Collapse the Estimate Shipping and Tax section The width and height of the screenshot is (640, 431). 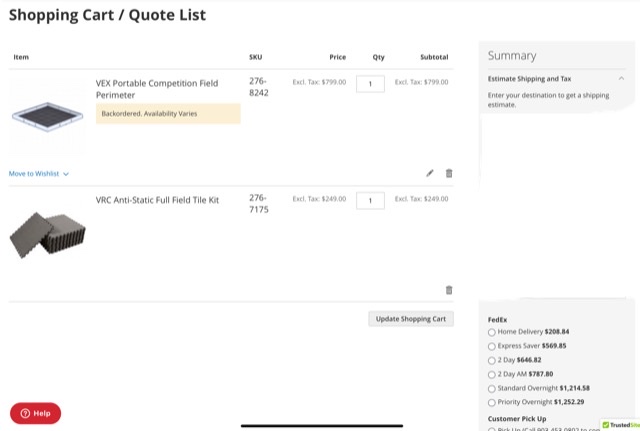pos(621,78)
